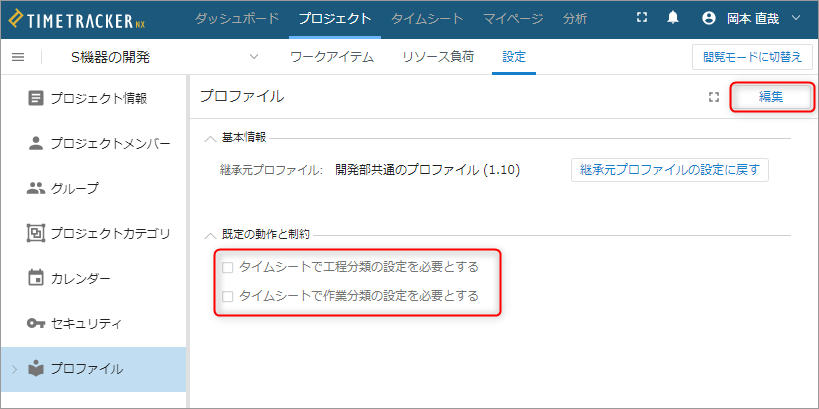Collapse the 基本情報 section

[210, 138]
